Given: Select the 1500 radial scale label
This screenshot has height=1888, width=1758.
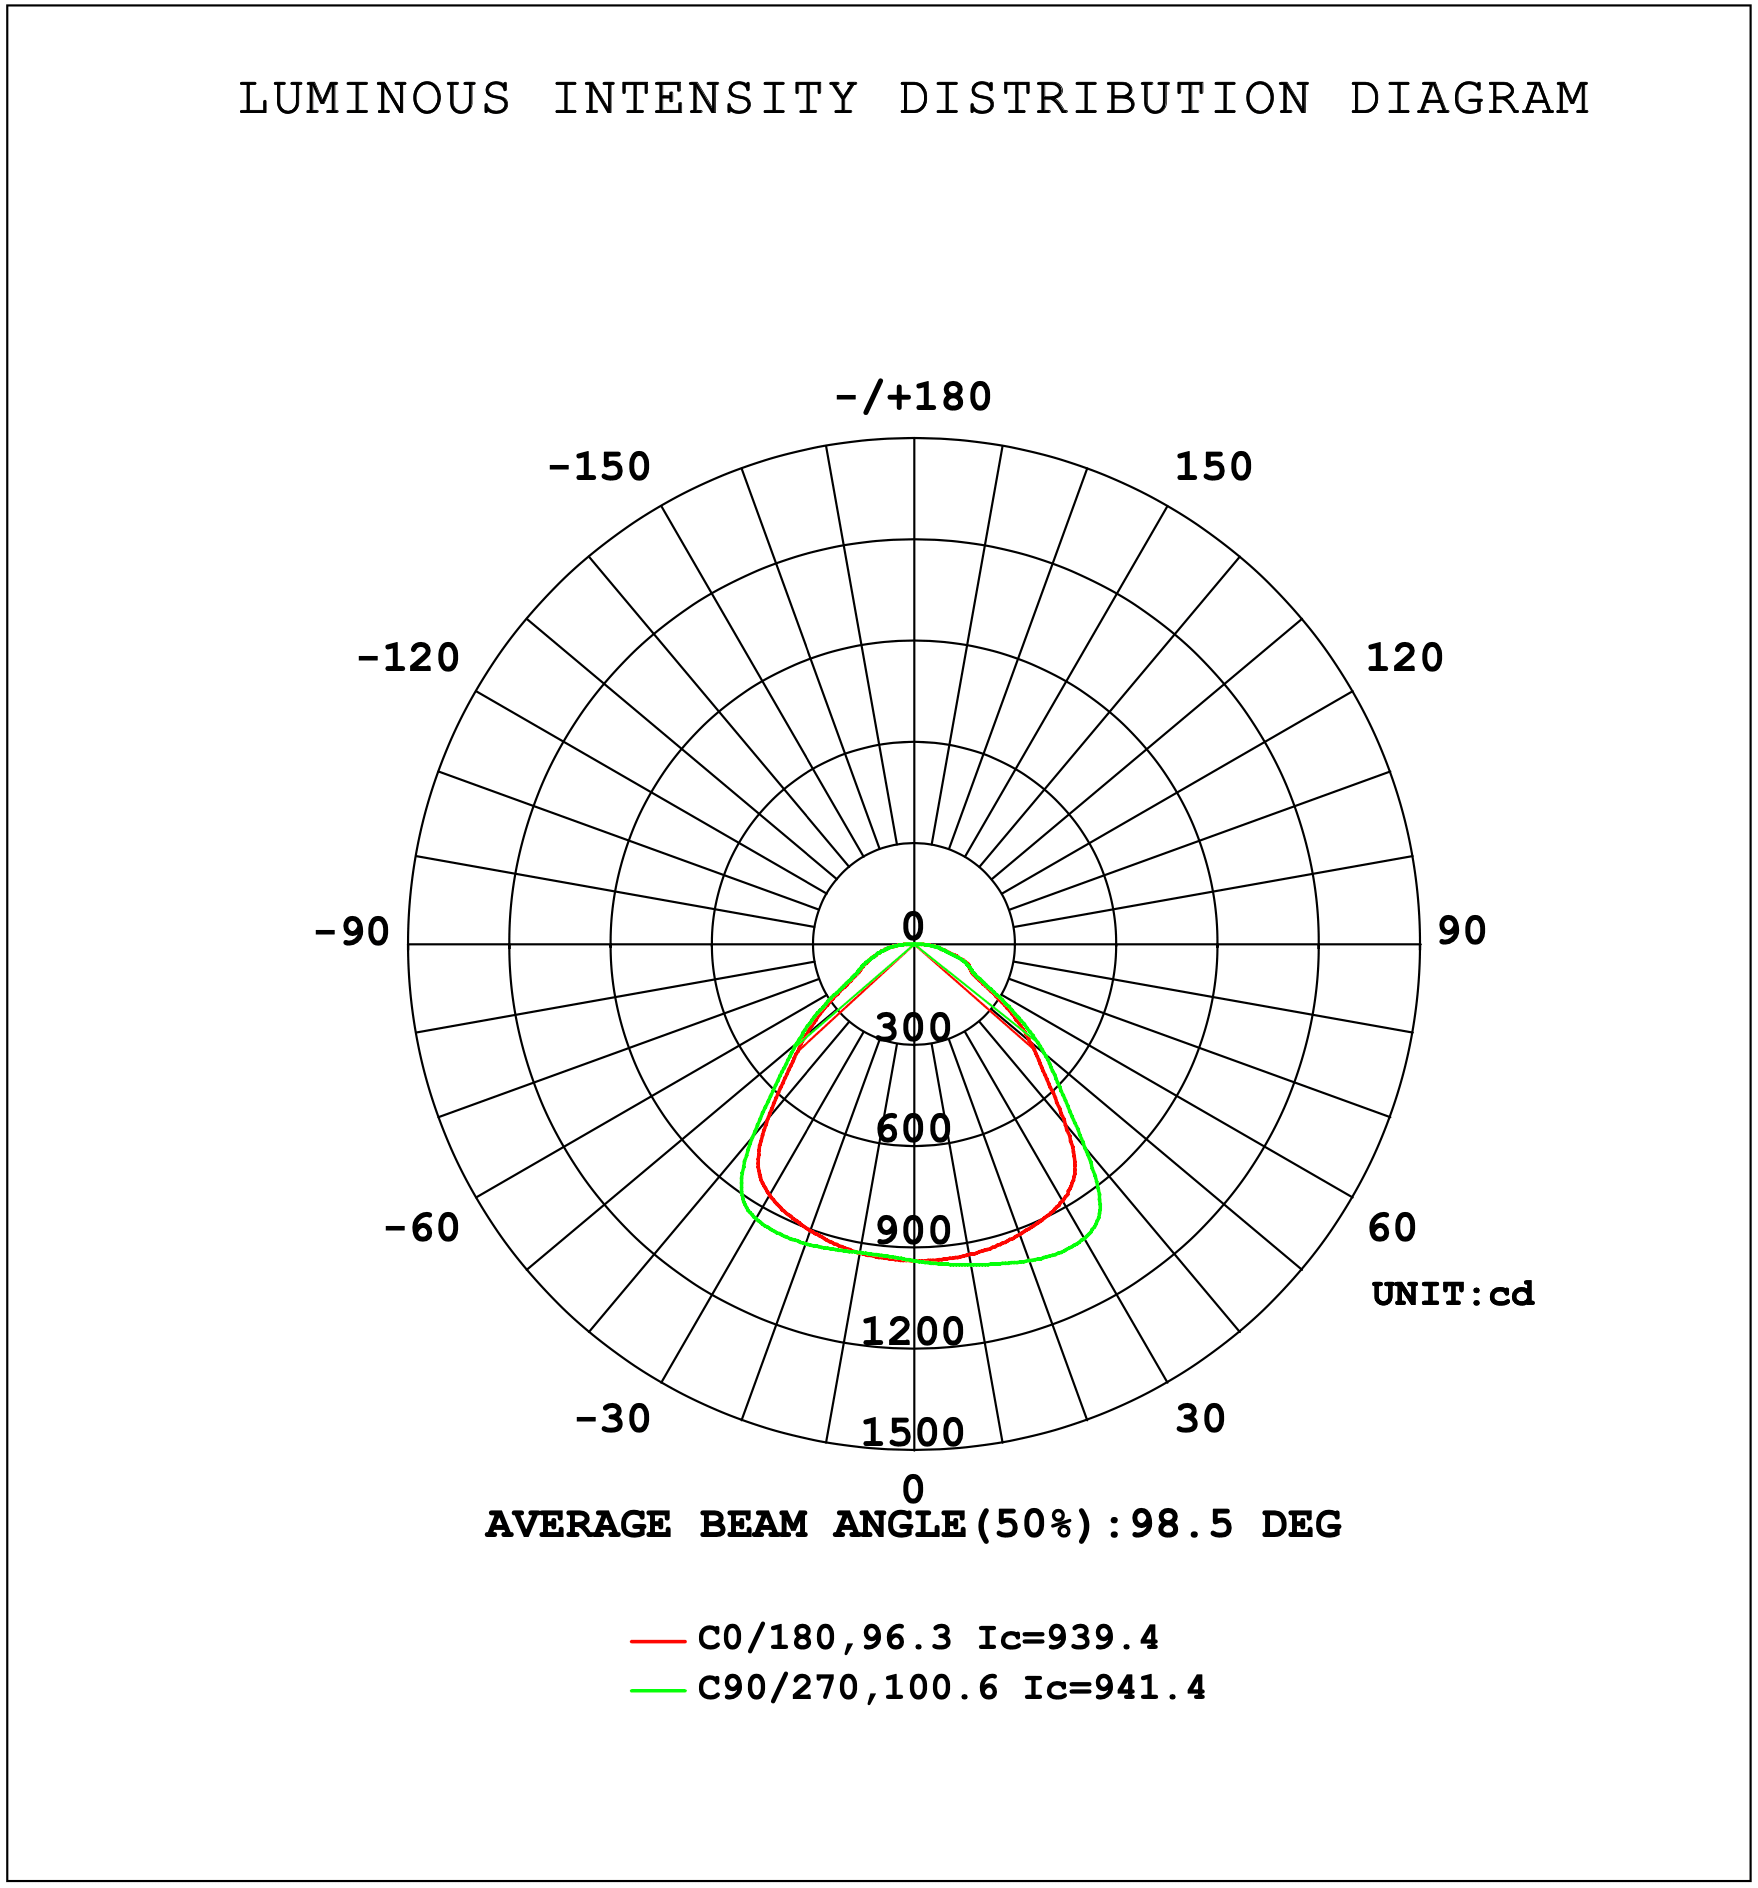Looking at the screenshot, I should (913, 1433).
